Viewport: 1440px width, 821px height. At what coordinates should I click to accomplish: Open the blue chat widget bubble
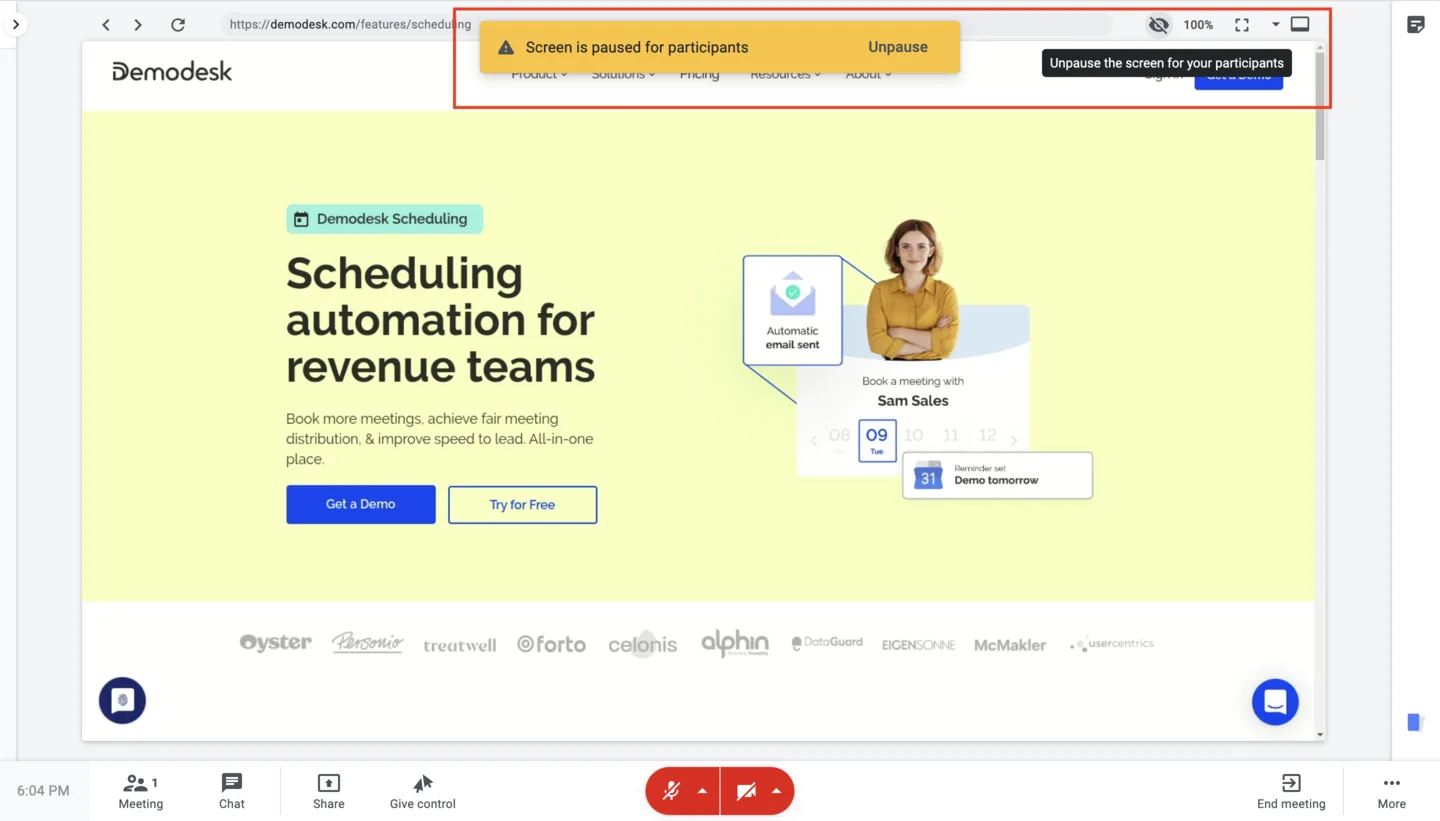click(1275, 702)
